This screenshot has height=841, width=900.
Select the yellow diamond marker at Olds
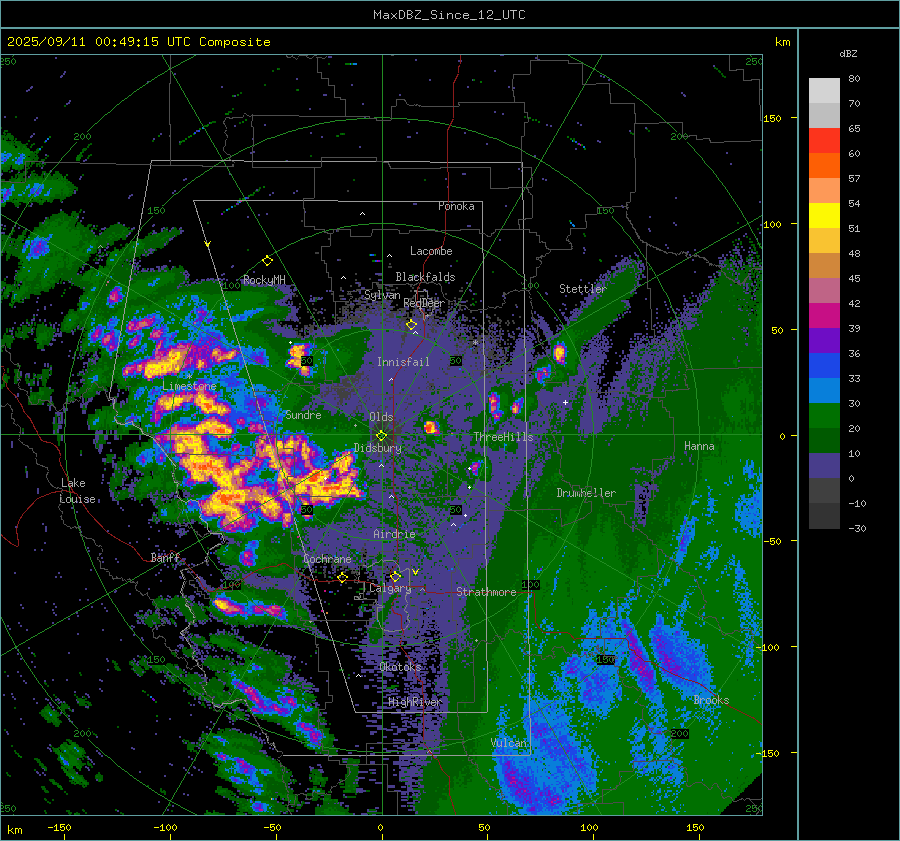[x=381, y=436]
